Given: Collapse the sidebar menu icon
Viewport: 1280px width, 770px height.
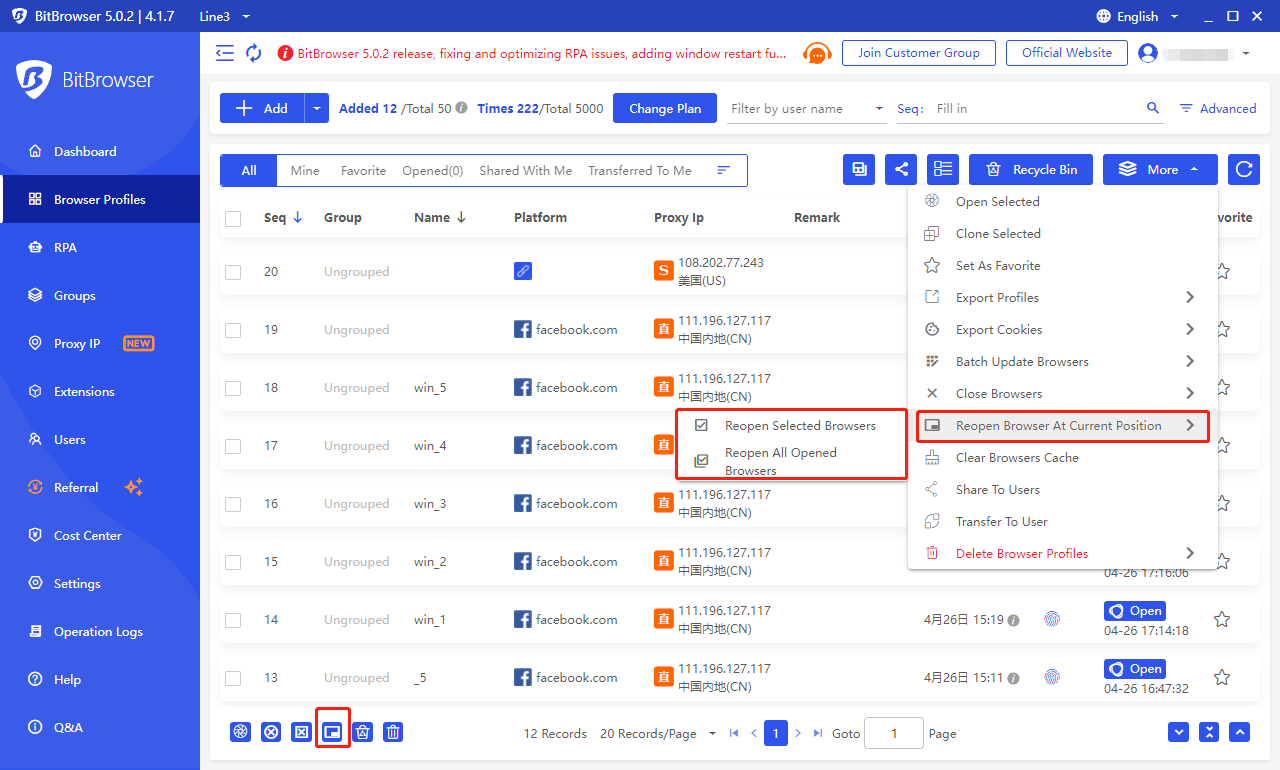Looking at the screenshot, I should click(225, 53).
